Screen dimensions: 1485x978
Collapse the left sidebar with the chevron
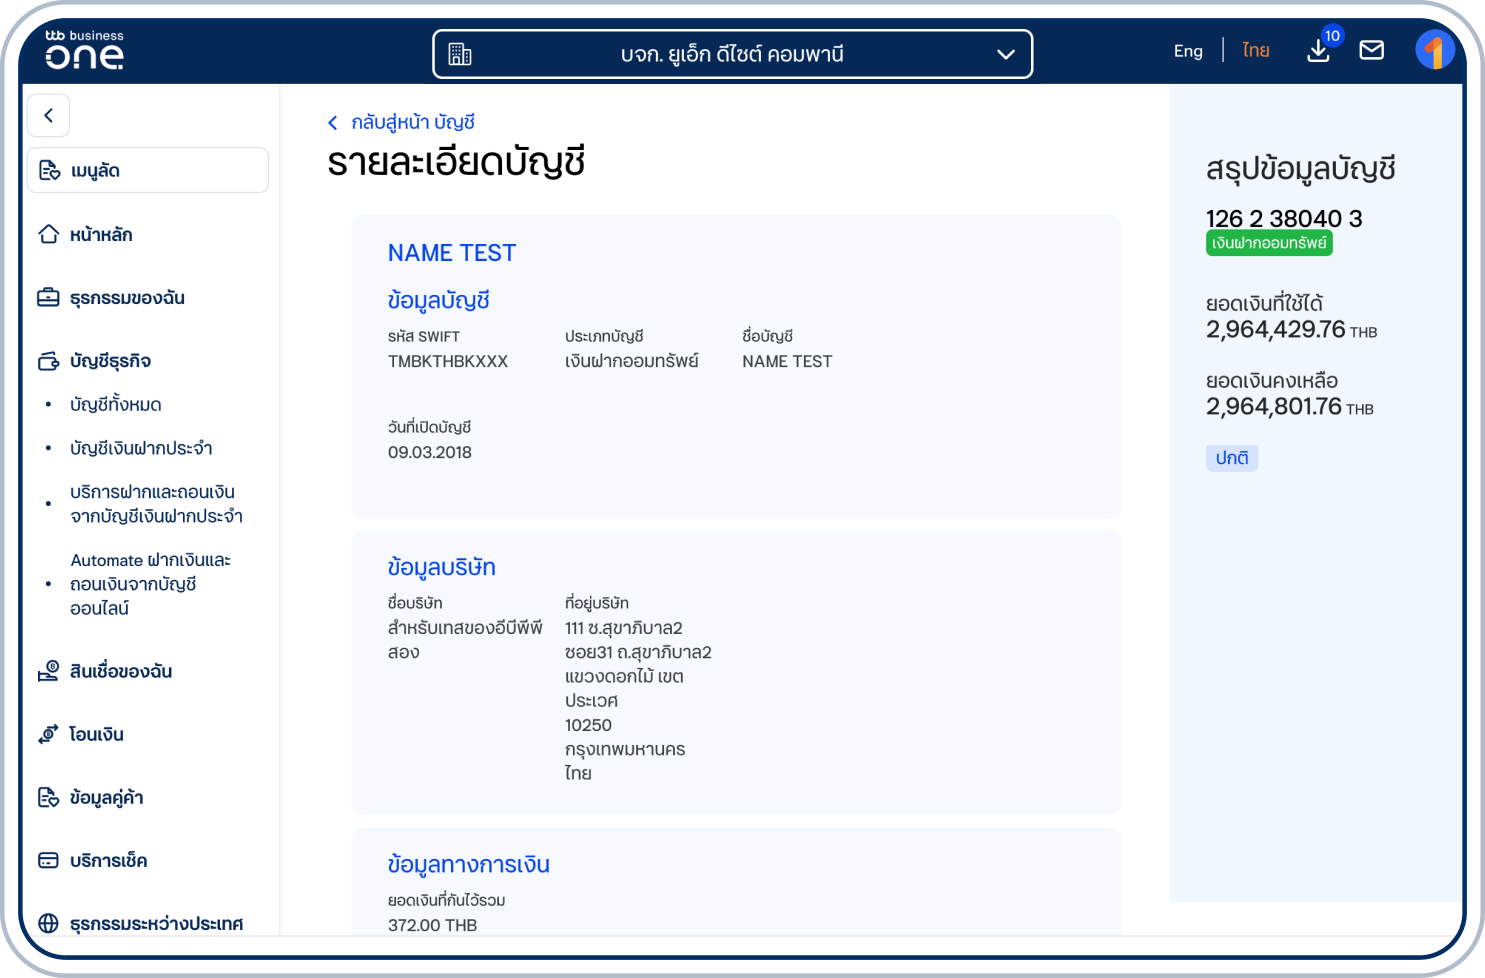pyautogui.click(x=48, y=115)
